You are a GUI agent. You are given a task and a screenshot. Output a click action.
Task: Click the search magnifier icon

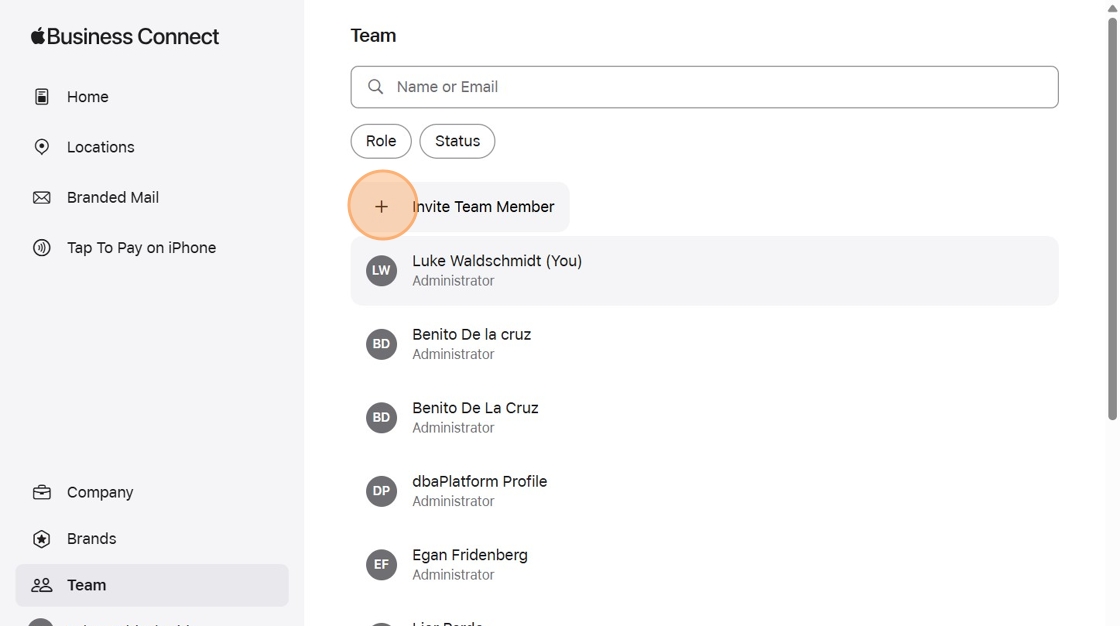(375, 86)
